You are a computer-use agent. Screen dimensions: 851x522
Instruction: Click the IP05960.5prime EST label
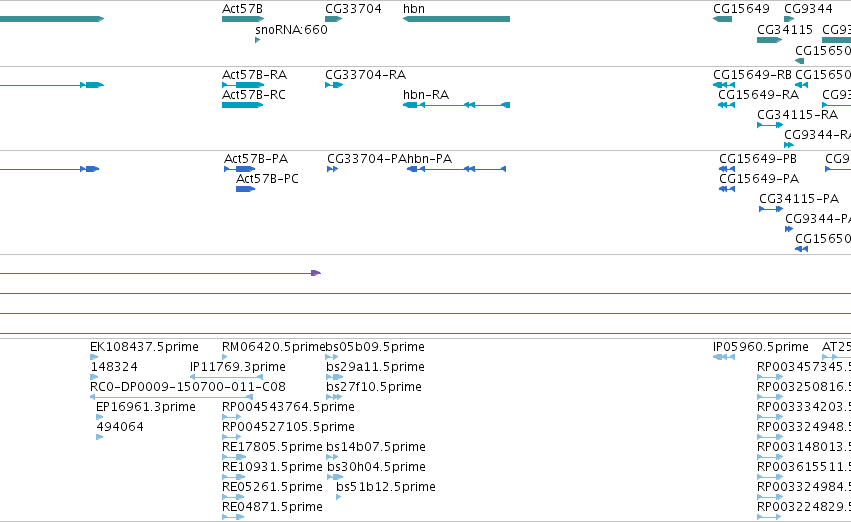click(761, 346)
